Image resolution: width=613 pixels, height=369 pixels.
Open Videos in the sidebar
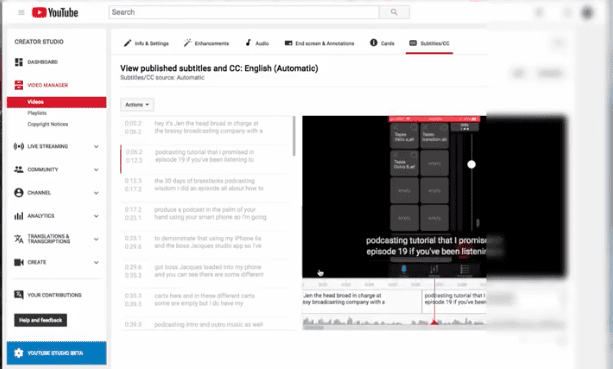point(56,102)
